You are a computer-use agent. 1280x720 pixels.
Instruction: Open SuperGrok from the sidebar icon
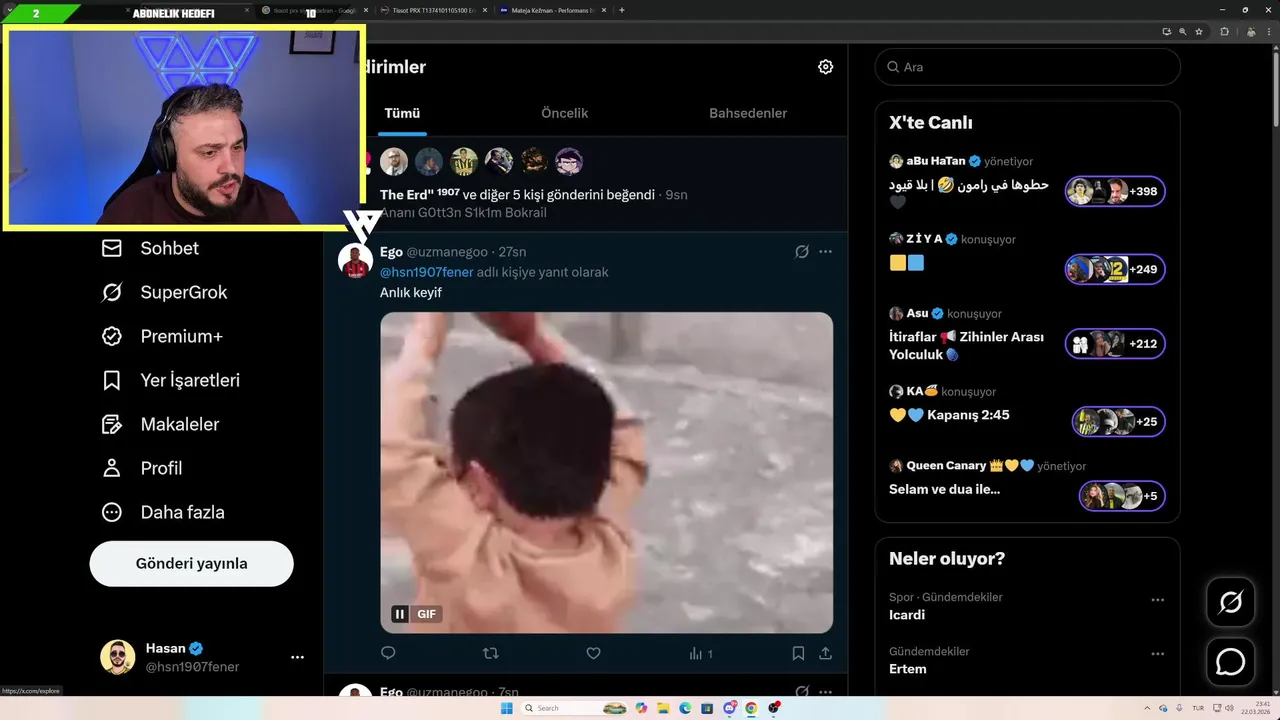tap(112, 292)
